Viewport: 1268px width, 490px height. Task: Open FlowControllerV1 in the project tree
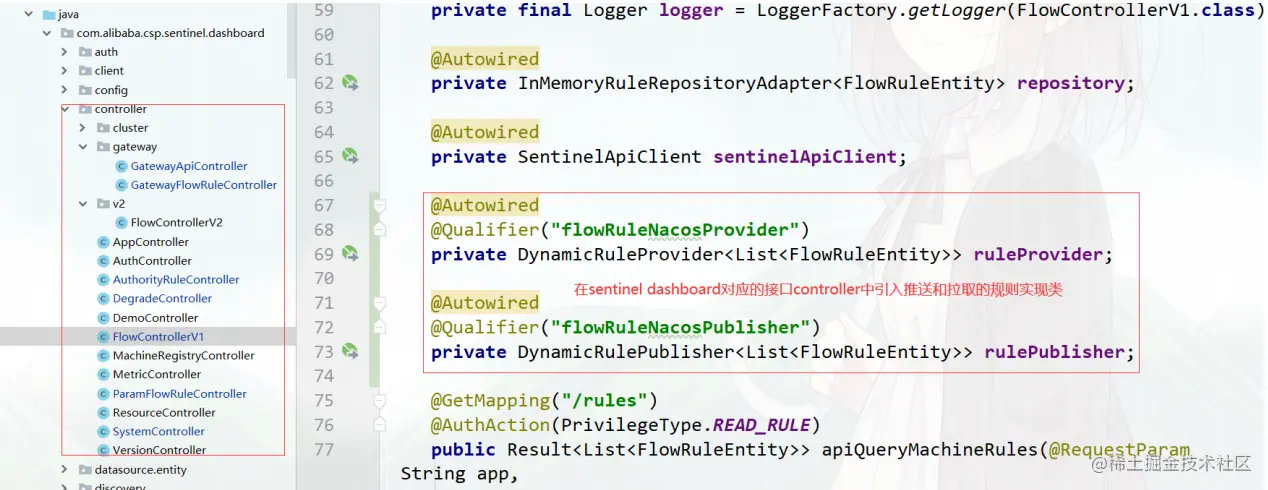(x=158, y=337)
